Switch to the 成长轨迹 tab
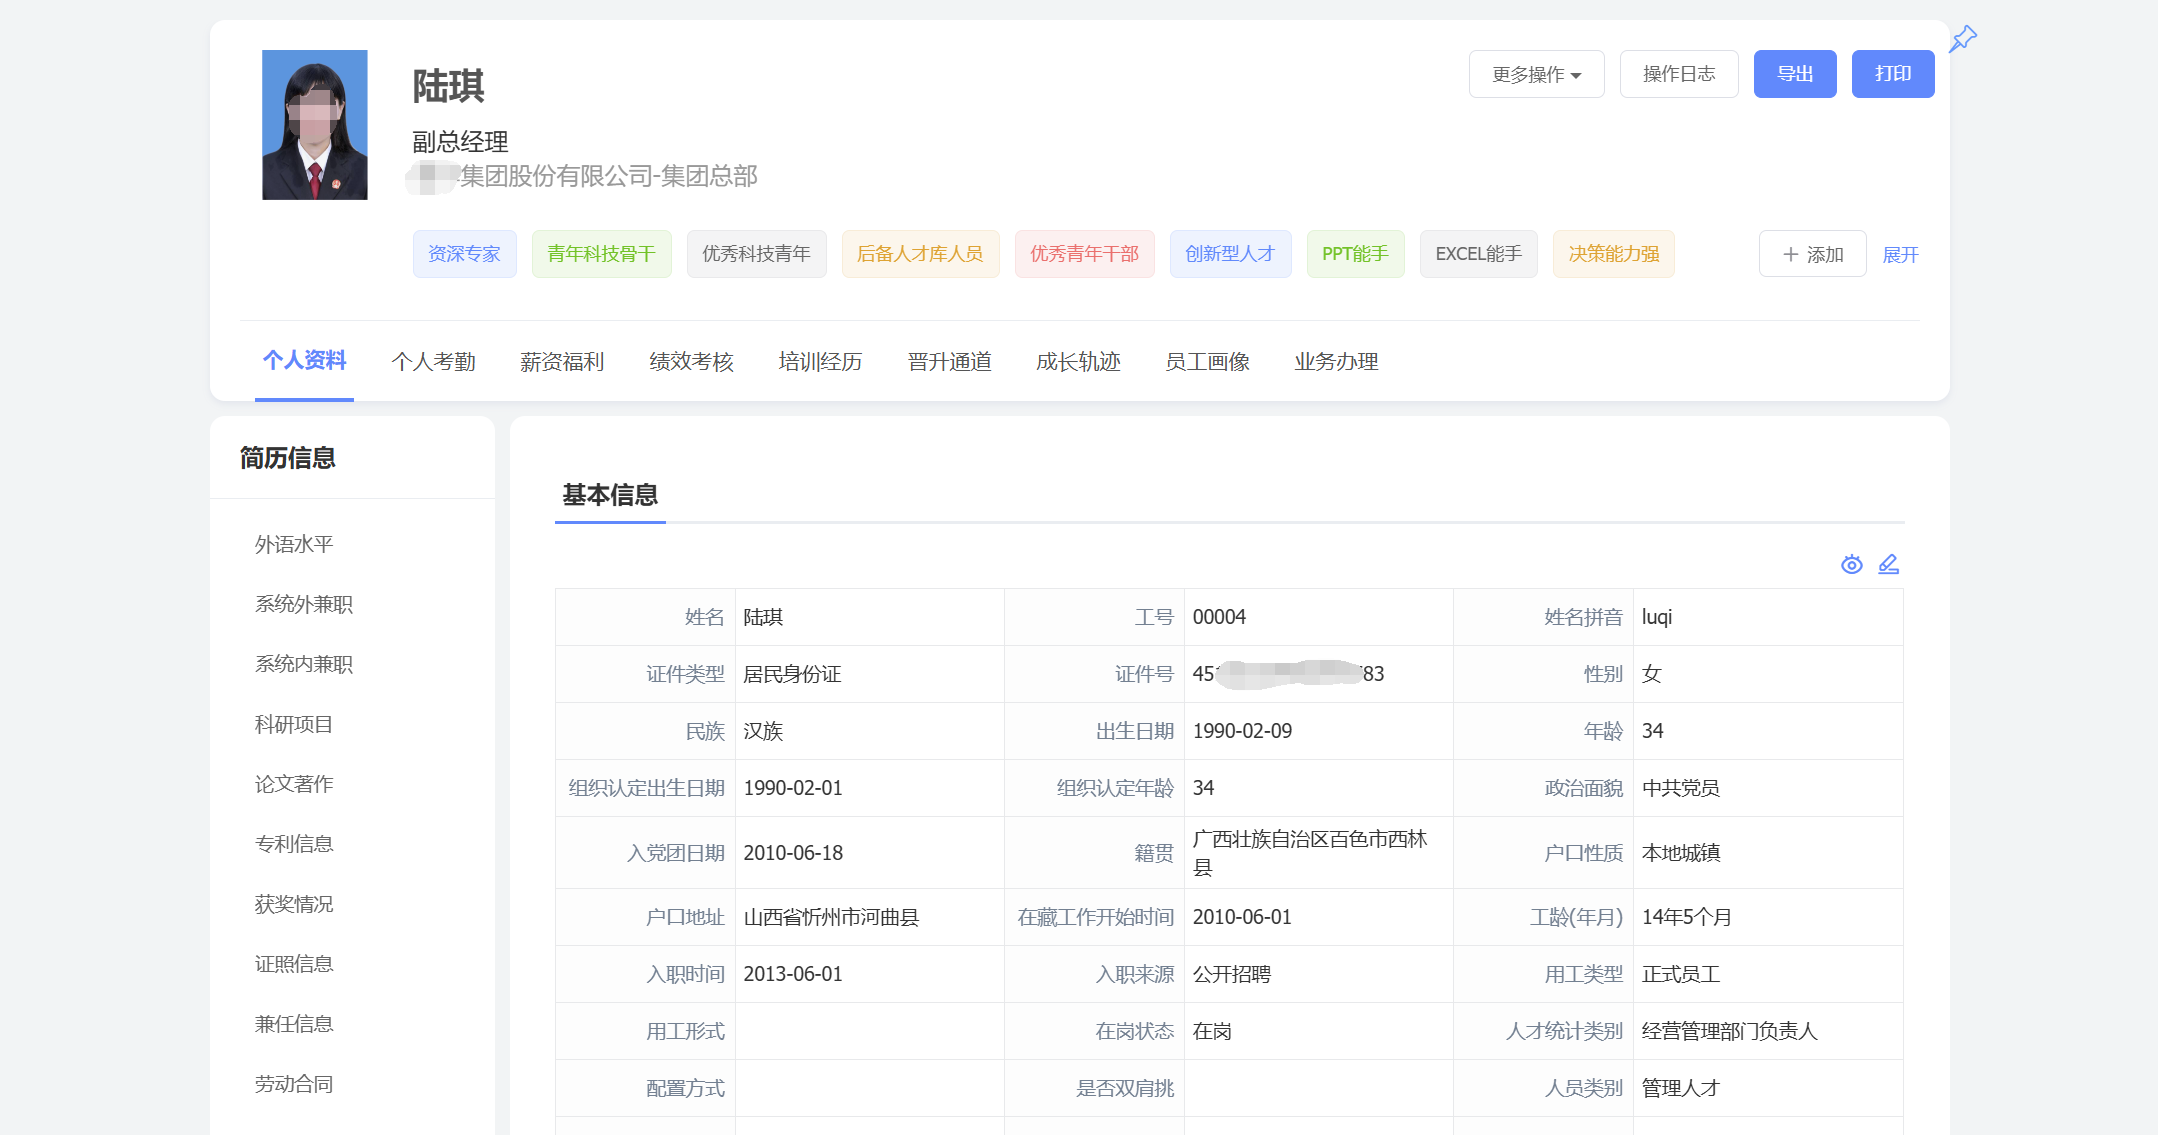This screenshot has height=1135, width=2158. click(1078, 361)
